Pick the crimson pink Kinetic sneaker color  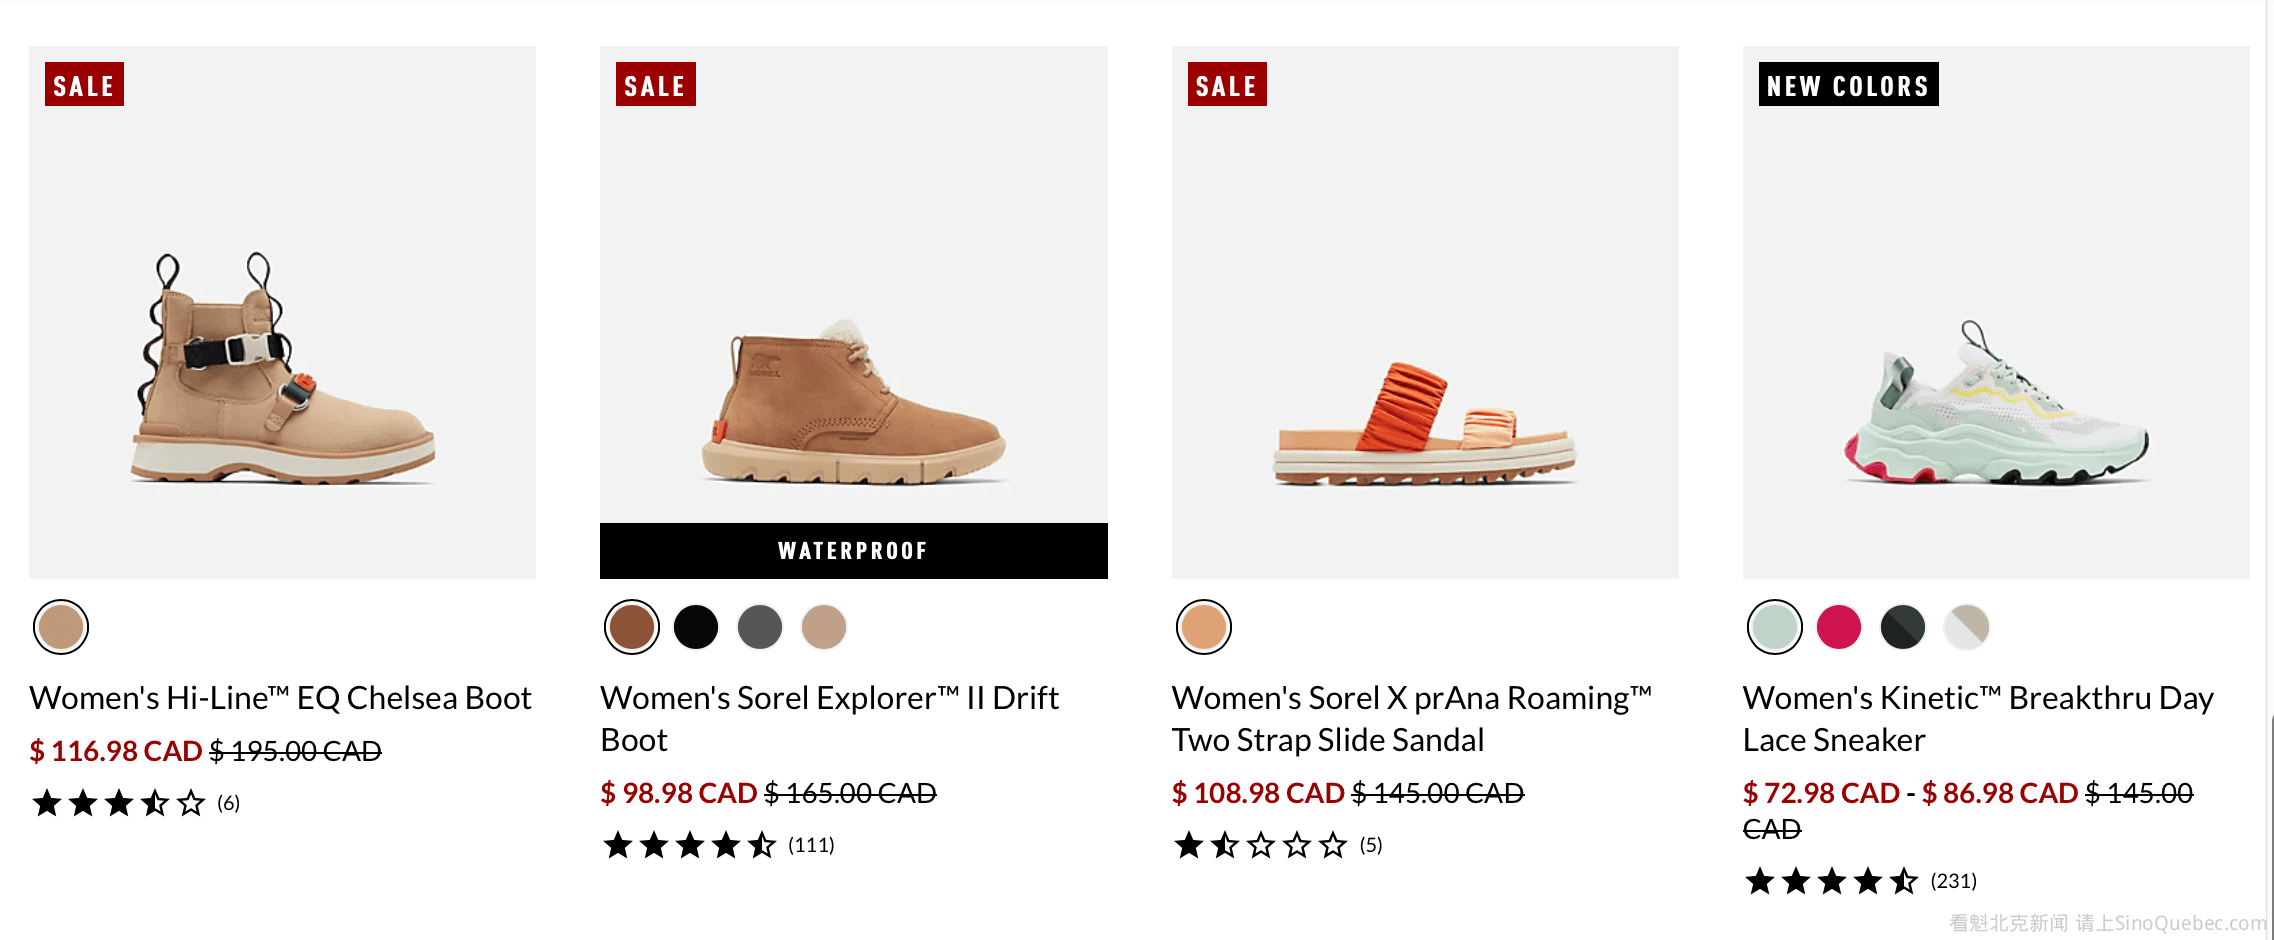click(x=1839, y=627)
